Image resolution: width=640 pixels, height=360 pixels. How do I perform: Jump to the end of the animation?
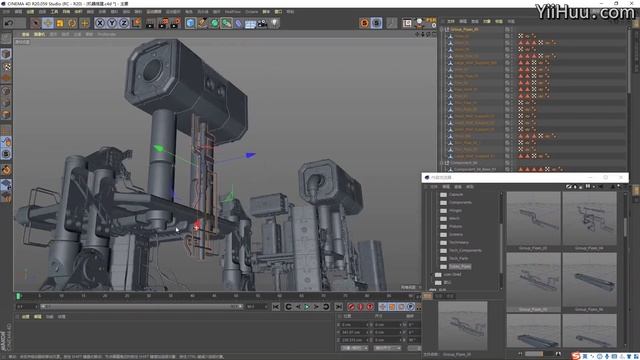[339, 307]
